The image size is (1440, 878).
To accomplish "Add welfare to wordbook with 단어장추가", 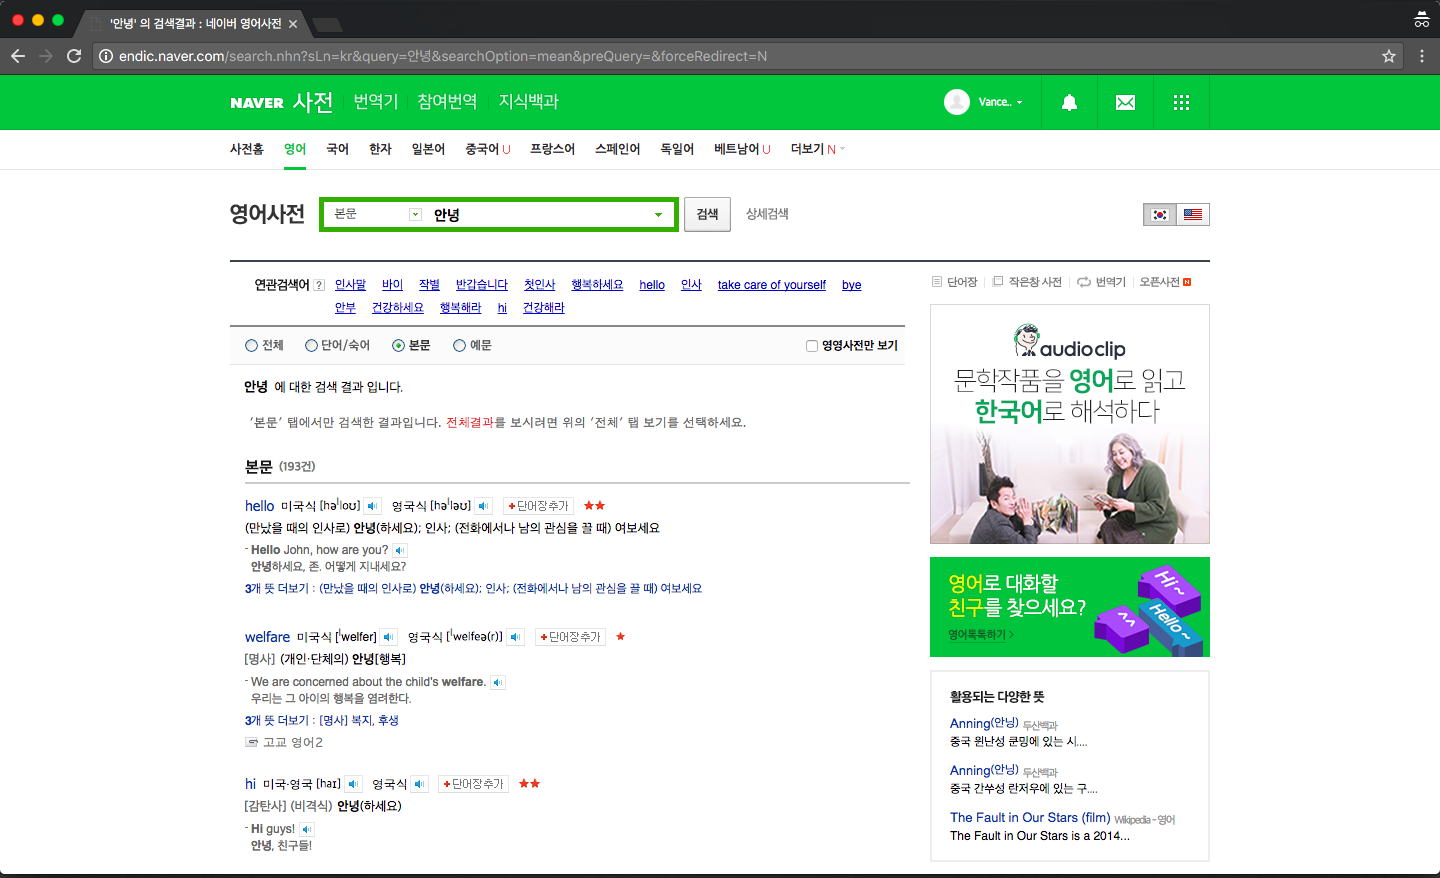I will point(570,637).
